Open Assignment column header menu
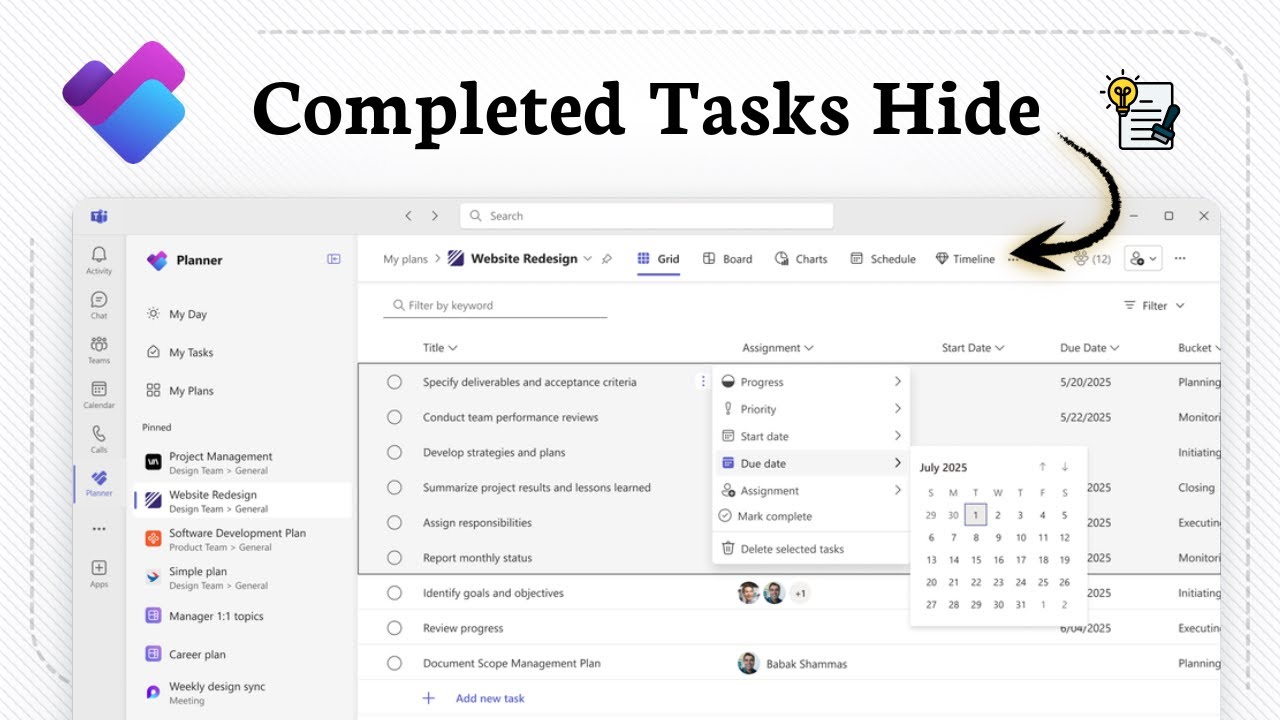 (x=778, y=348)
